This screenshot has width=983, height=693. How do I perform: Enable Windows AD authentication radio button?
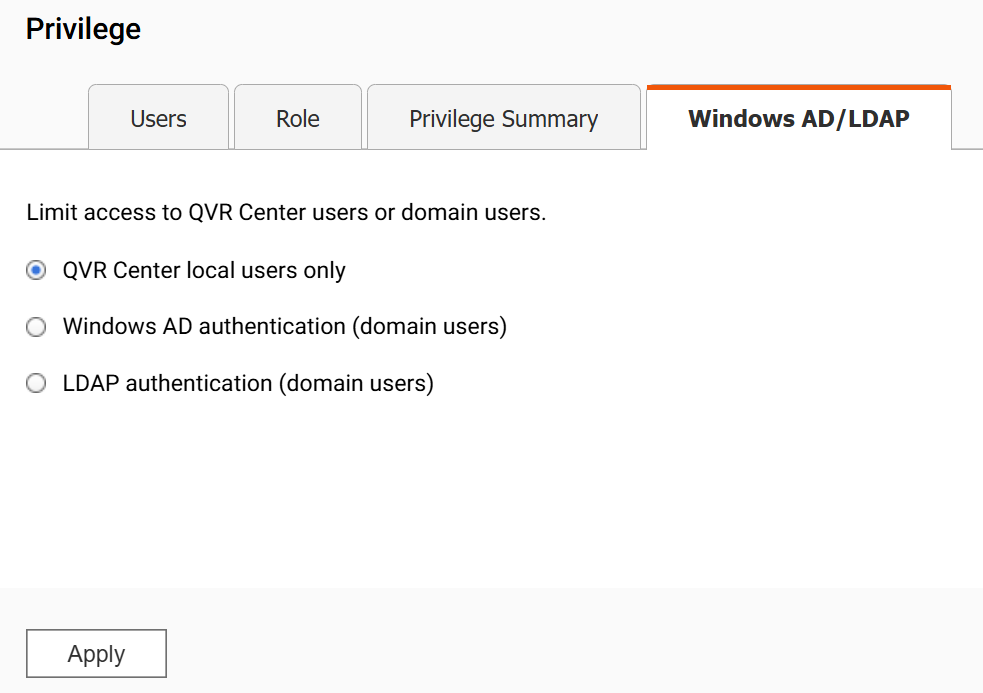tap(36, 327)
